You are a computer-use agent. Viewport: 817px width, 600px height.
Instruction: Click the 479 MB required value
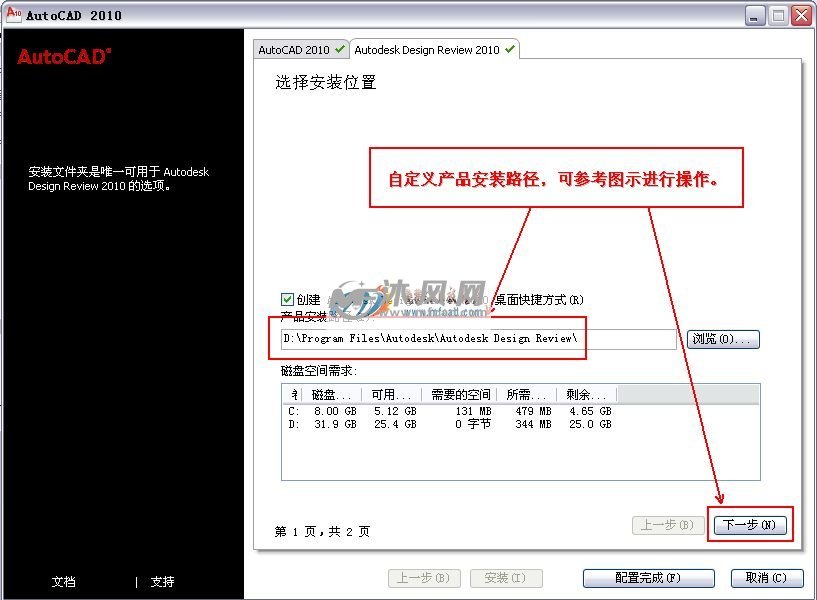[533, 411]
